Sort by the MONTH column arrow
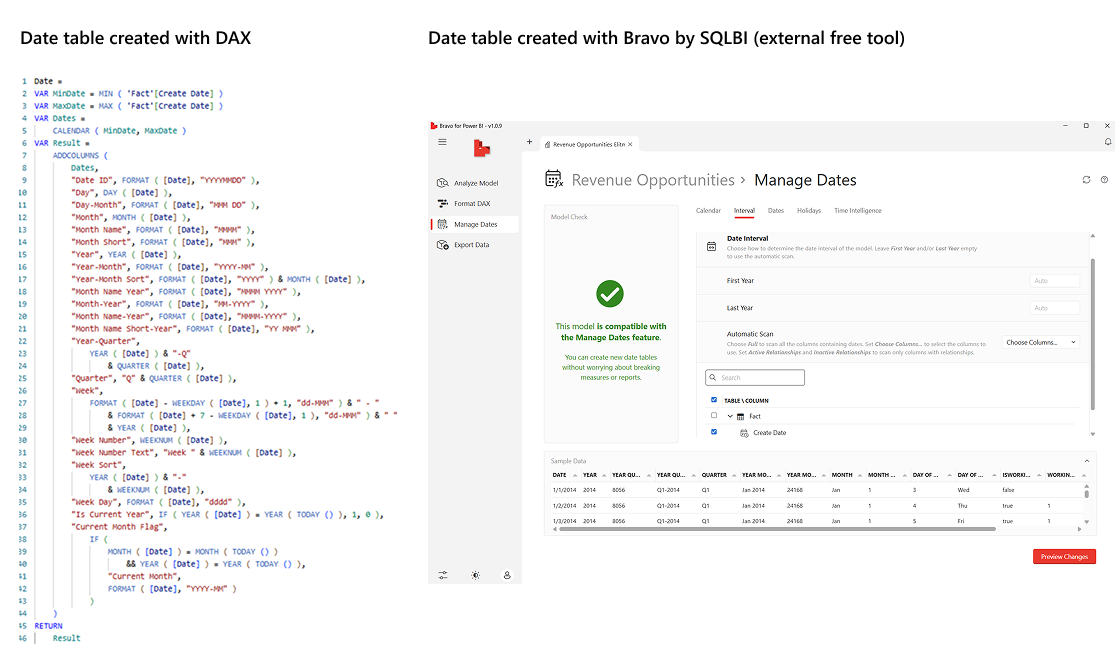This screenshot has height=669, width=1115. 860,475
